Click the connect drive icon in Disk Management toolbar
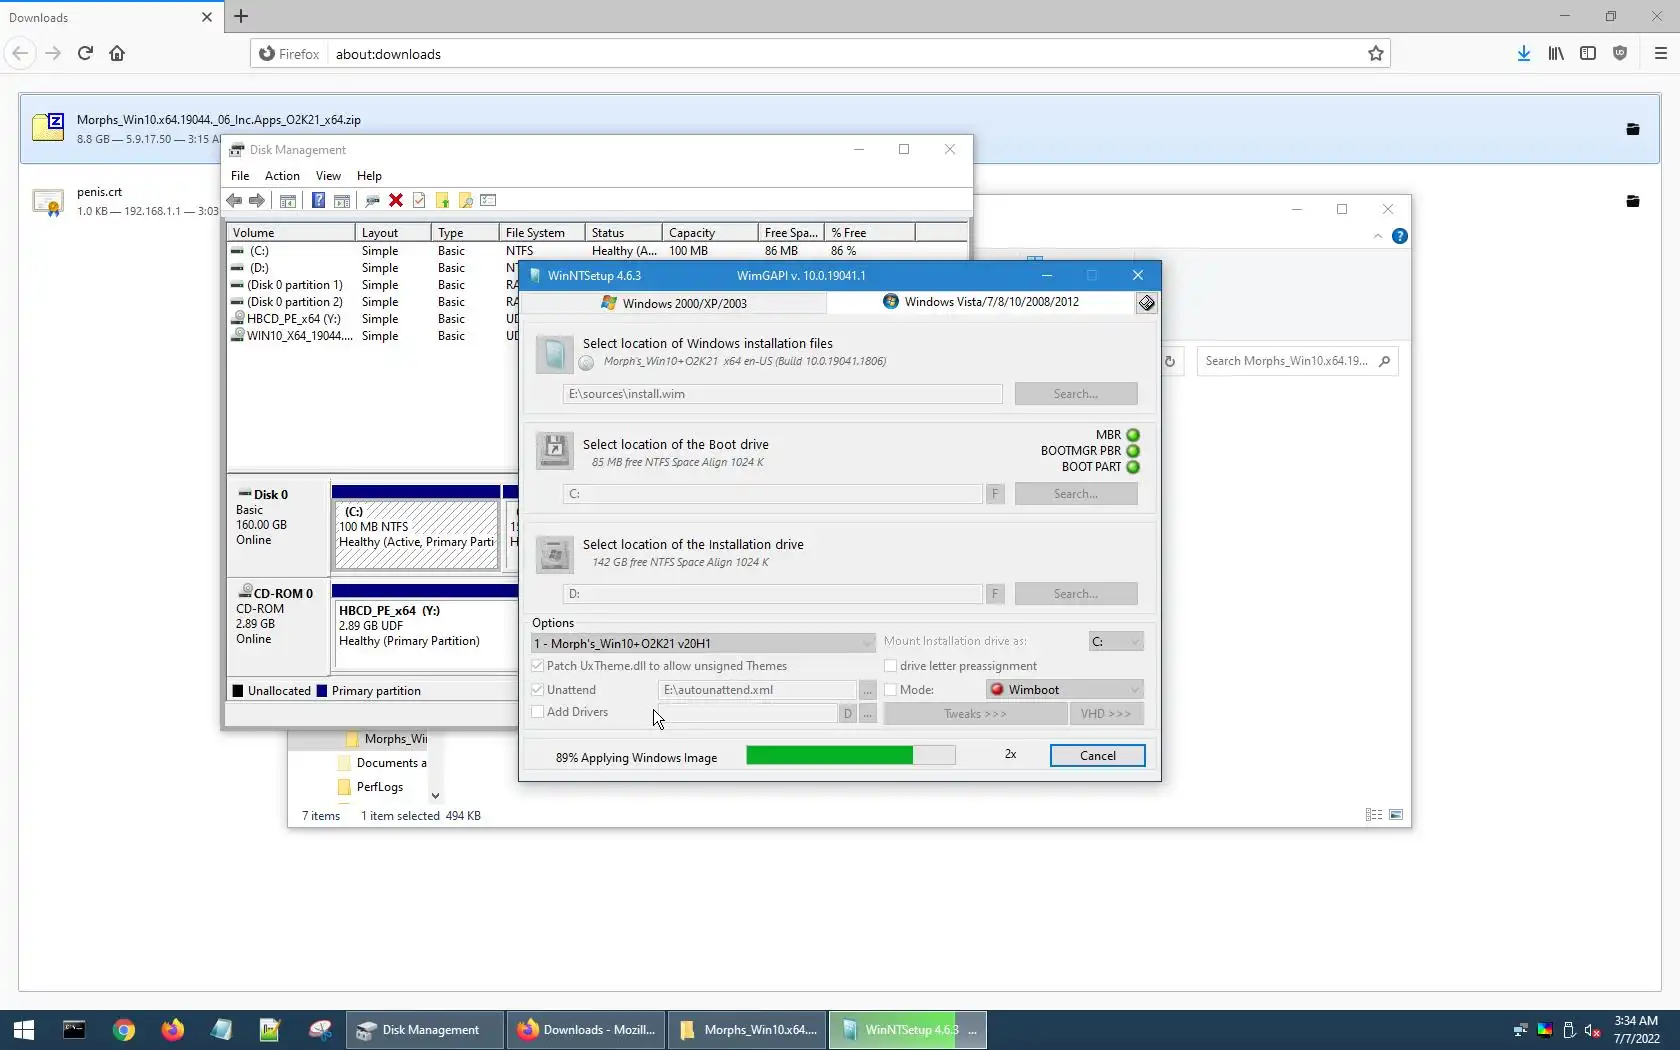 [372, 201]
